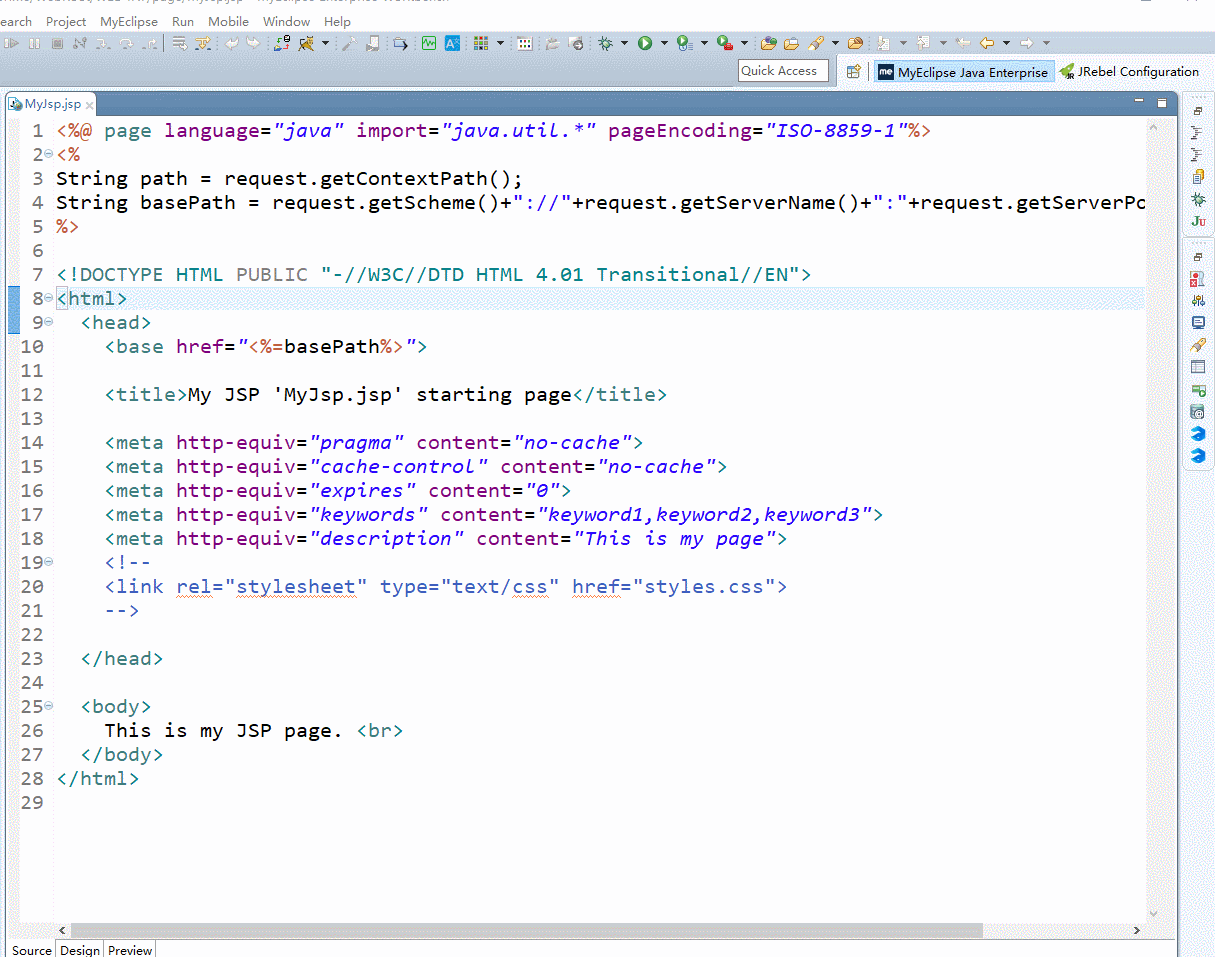Image resolution: width=1215 pixels, height=957 pixels.
Task: Click the Last Edit Location arrow icon
Action: pos(963,43)
